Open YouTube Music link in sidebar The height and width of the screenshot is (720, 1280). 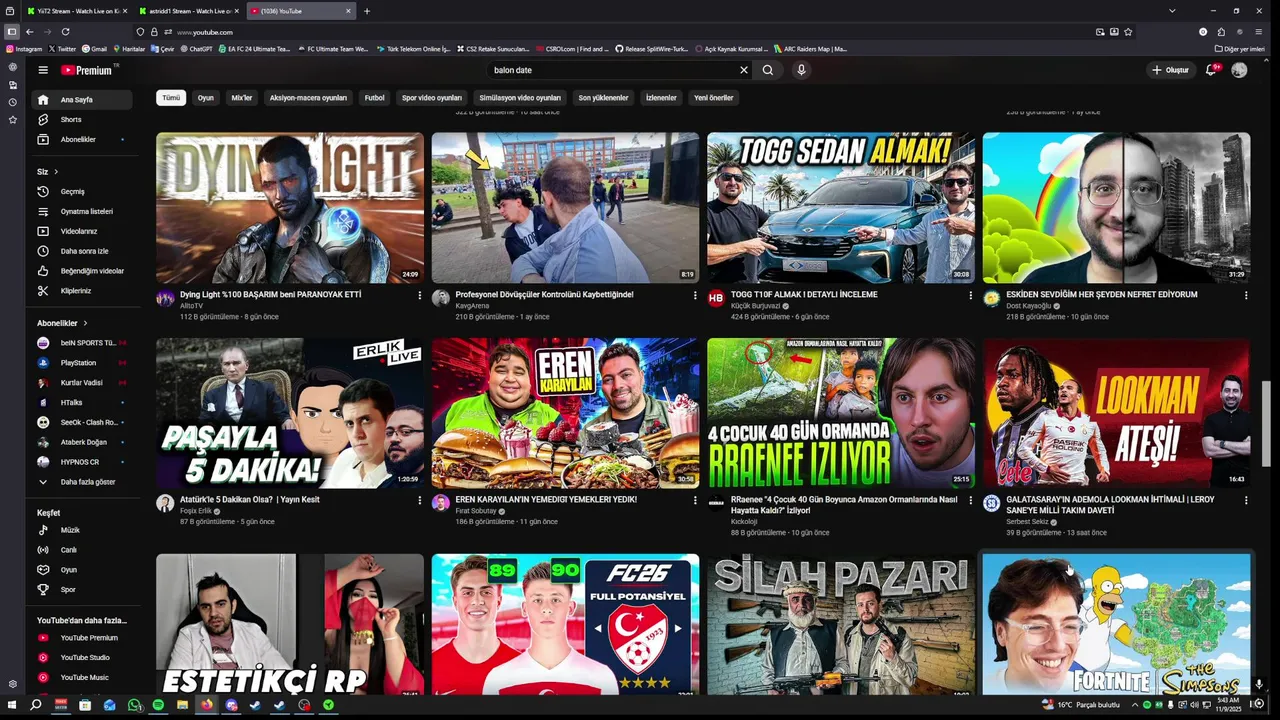tap(82, 678)
